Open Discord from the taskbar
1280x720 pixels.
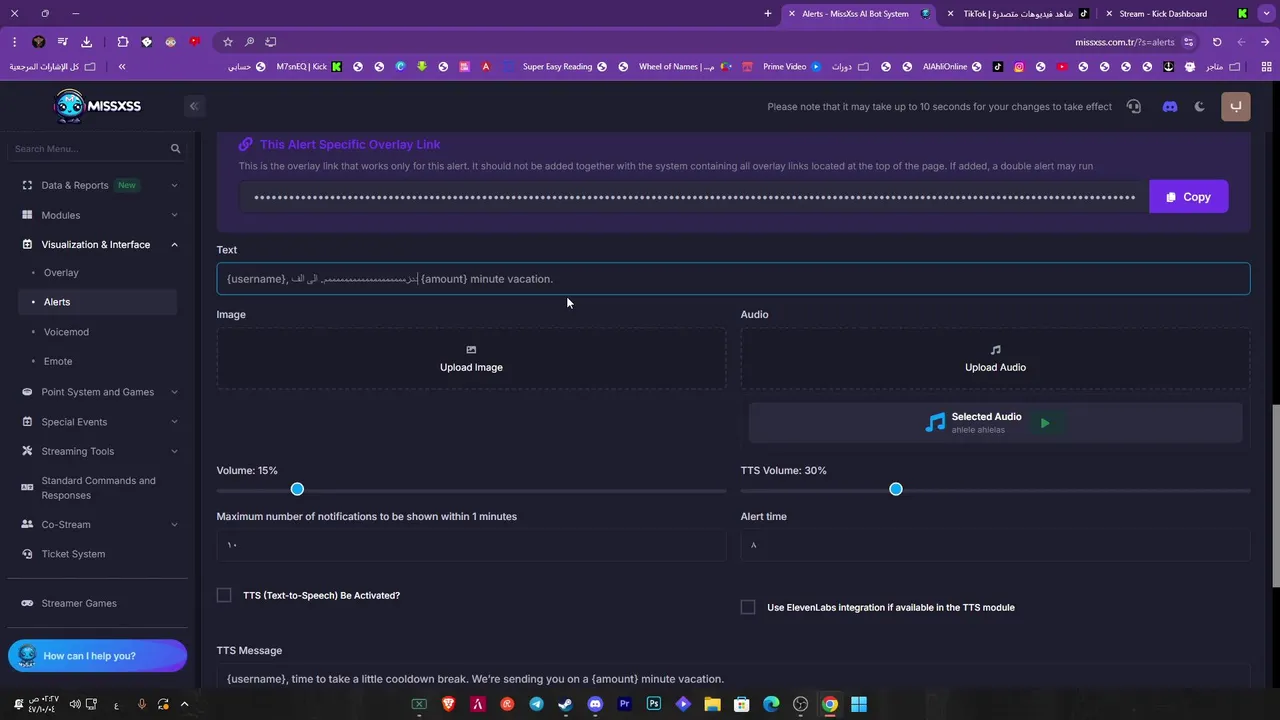pyautogui.click(x=596, y=704)
